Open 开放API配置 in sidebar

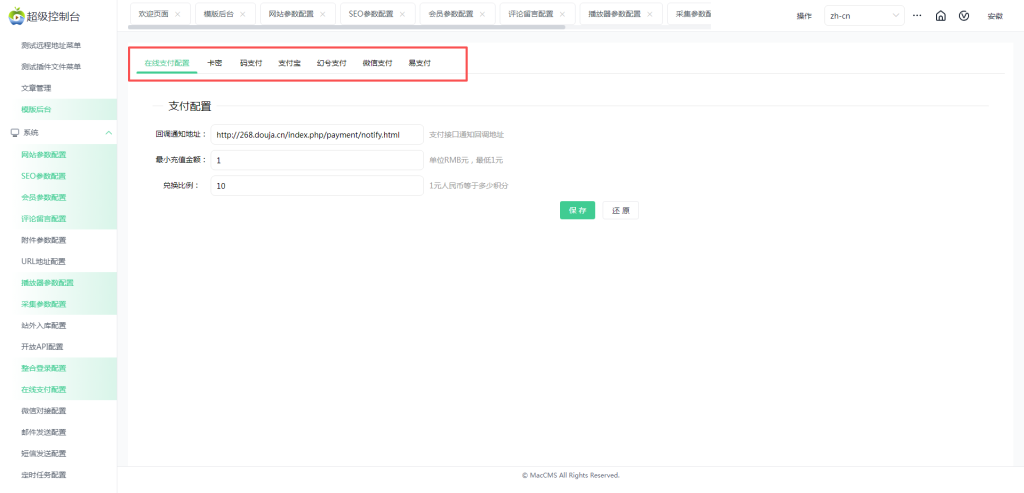click(42, 347)
